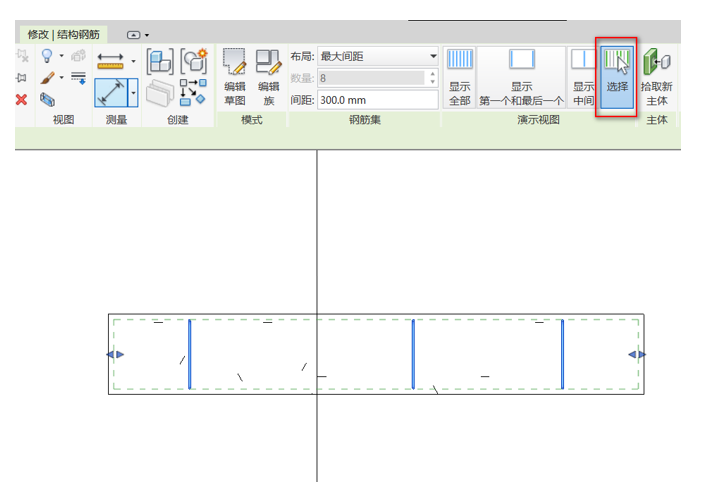Expand the light bulb hide dropdown arrow
The image size is (702, 497).
coord(62,56)
